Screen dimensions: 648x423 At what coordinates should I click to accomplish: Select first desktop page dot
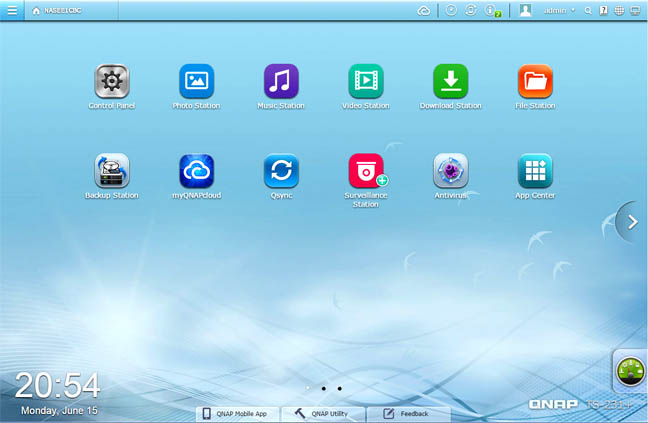[308, 388]
